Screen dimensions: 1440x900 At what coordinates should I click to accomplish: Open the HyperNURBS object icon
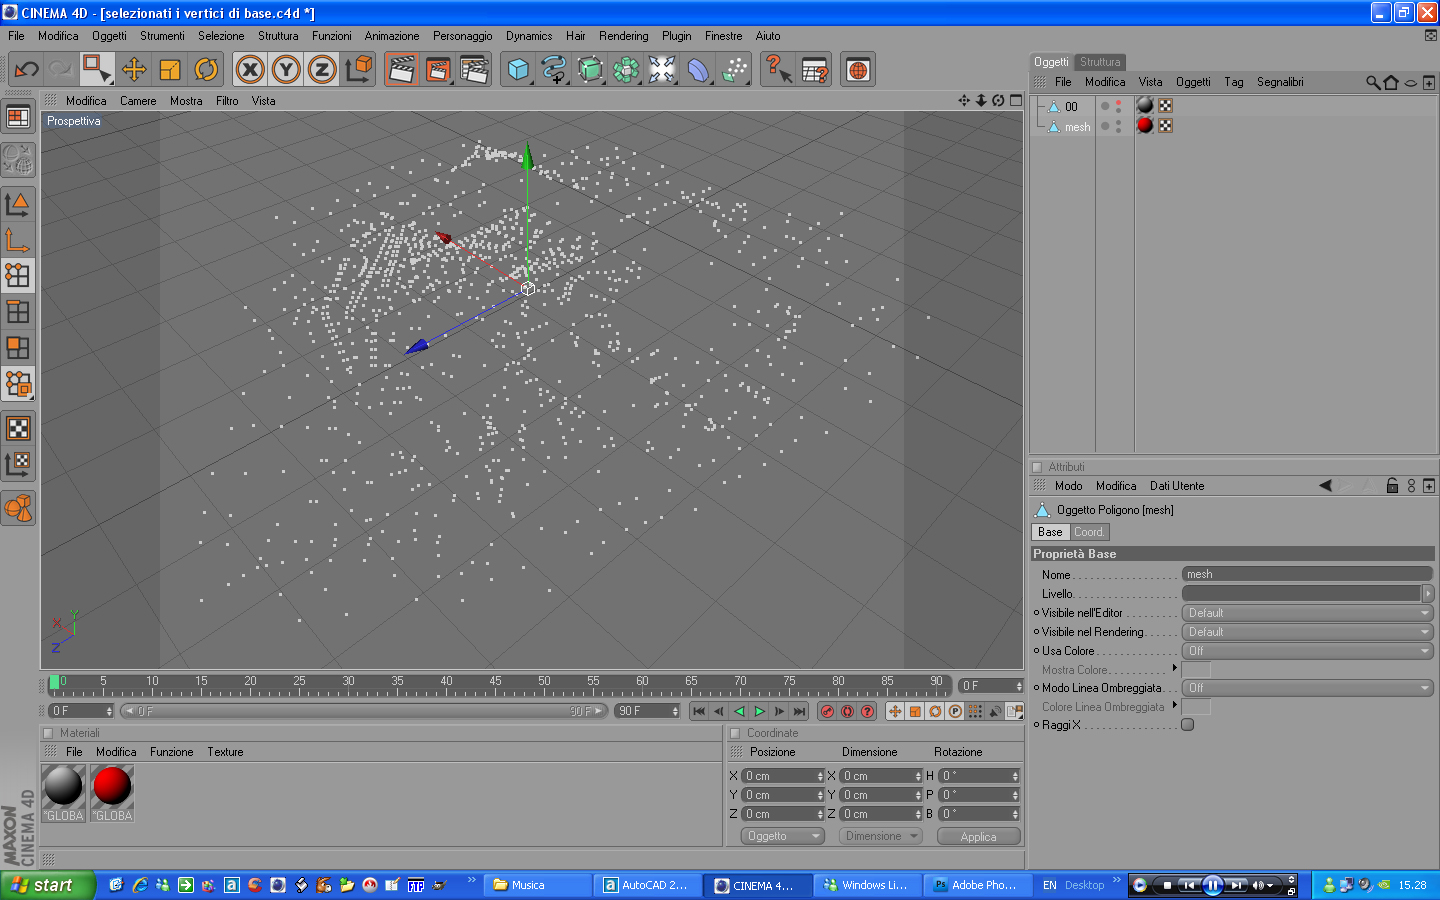tap(590, 70)
